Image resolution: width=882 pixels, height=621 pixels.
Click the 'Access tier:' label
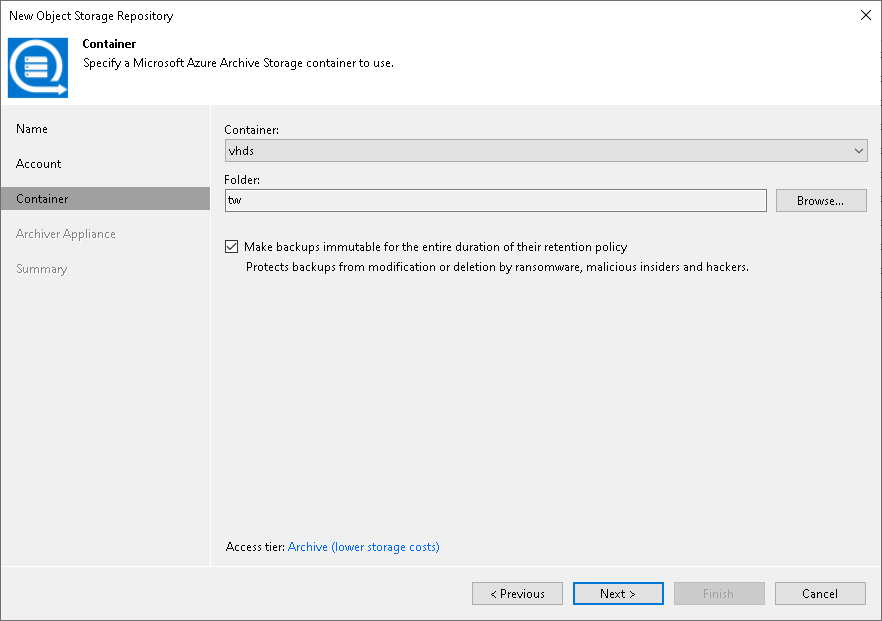click(255, 547)
